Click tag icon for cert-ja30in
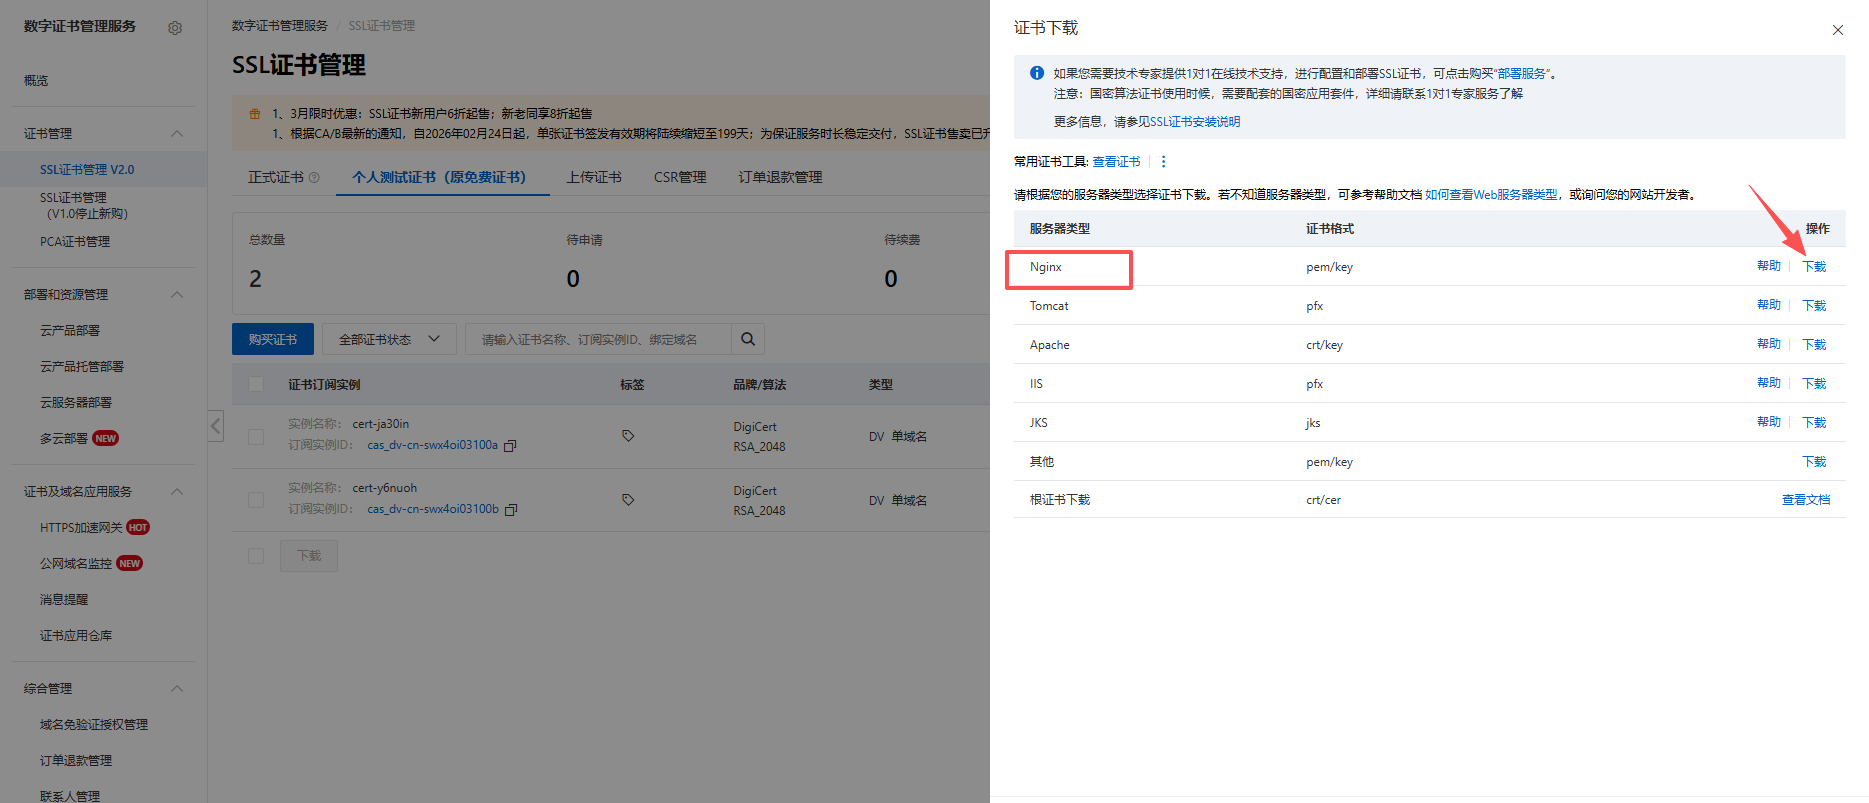This screenshot has height=803, width=1869. pos(628,436)
